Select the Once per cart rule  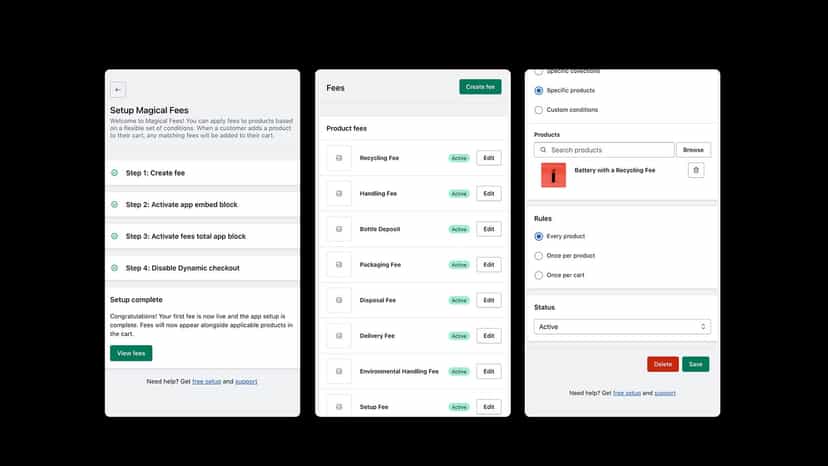(539, 275)
